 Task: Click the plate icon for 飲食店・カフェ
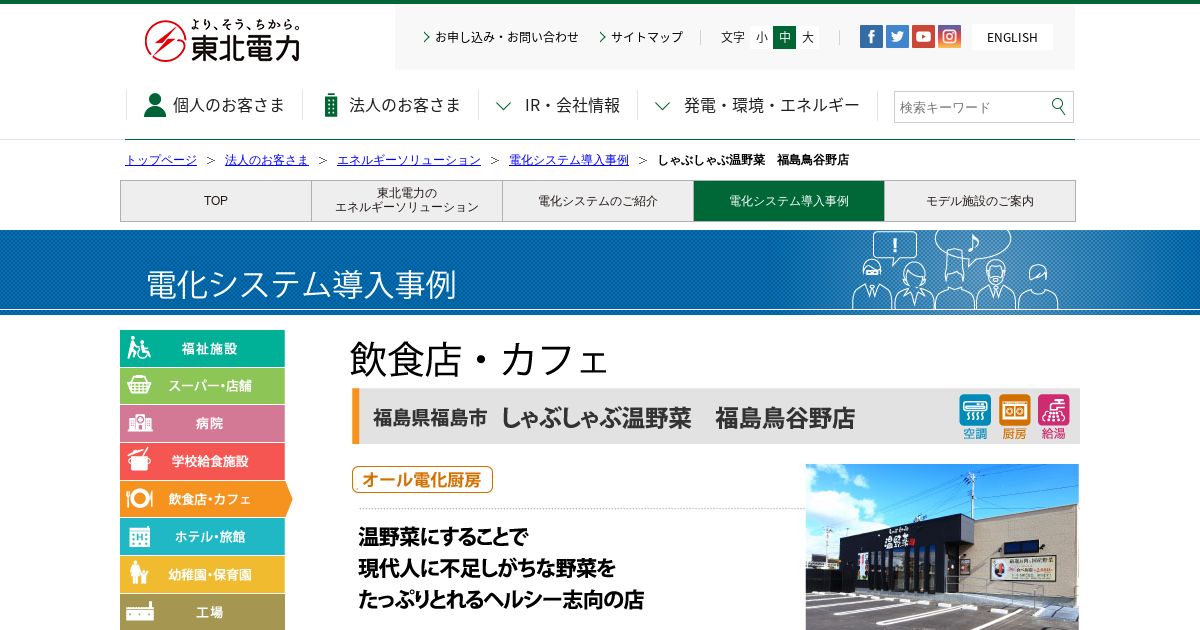click(x=139, y=498)
